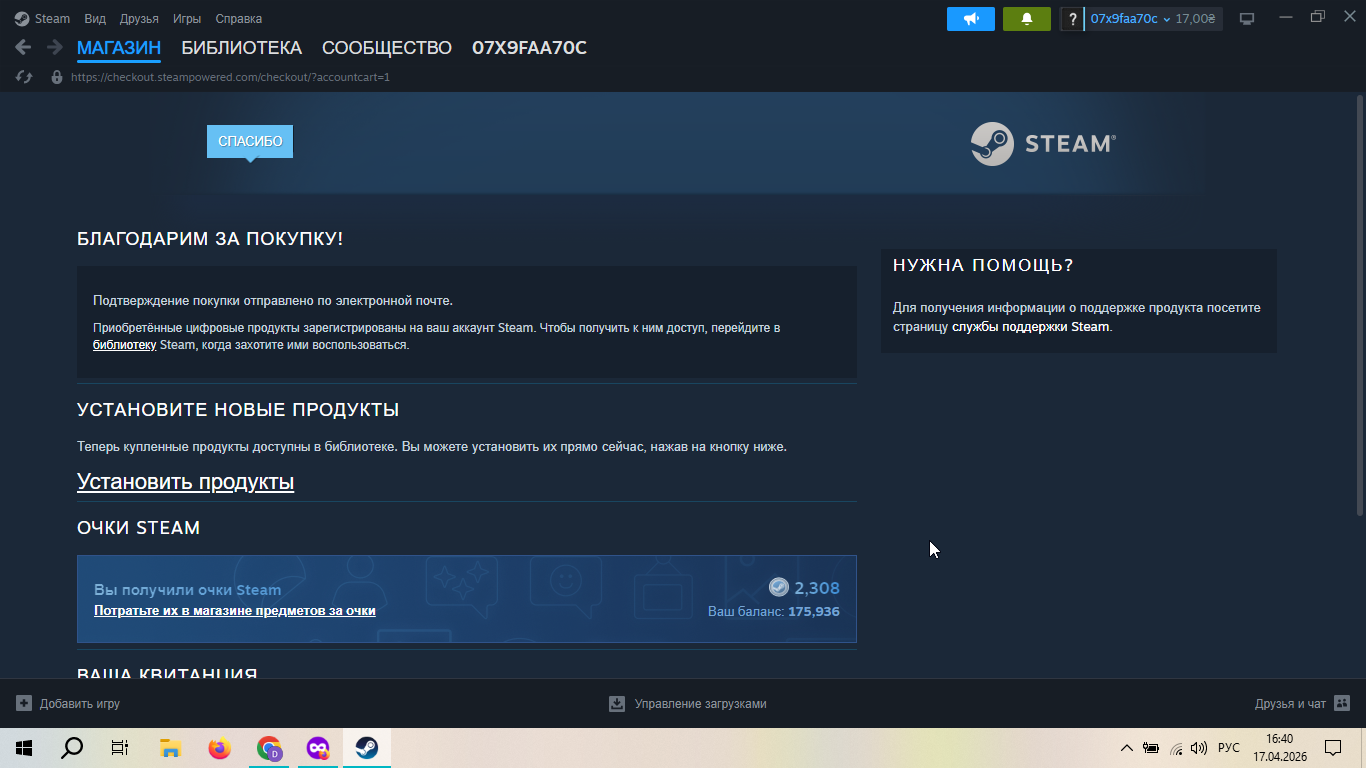Open the Вид menu
Image resolution: width=1366 pixels, height=768 pixels.
click(95, 19)
